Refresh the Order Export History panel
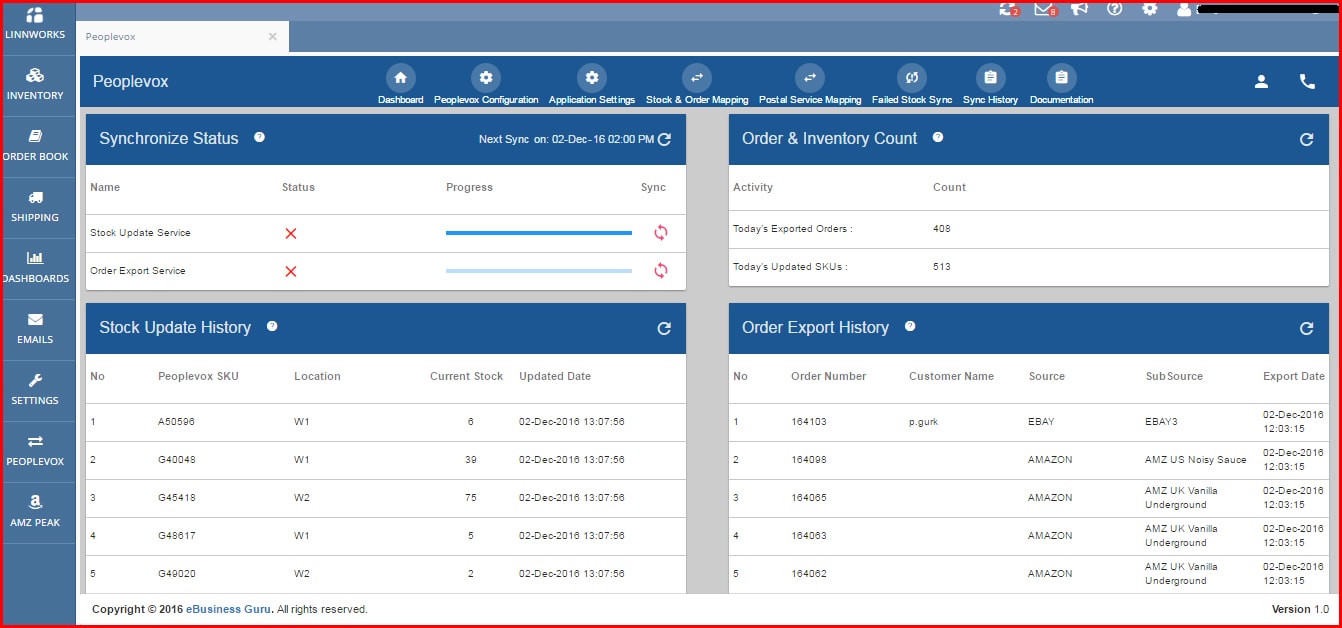The width and height of the screenshot is (1342, 628). point(1306,329)
